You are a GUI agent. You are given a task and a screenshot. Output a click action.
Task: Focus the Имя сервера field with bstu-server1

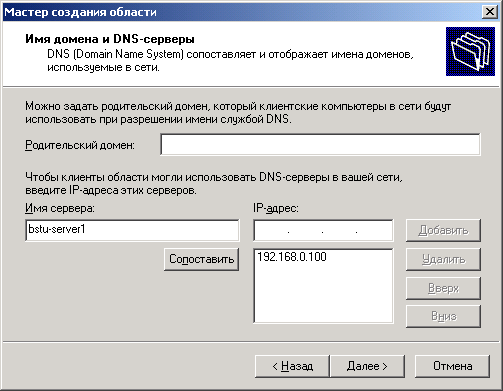coord(132,230)
